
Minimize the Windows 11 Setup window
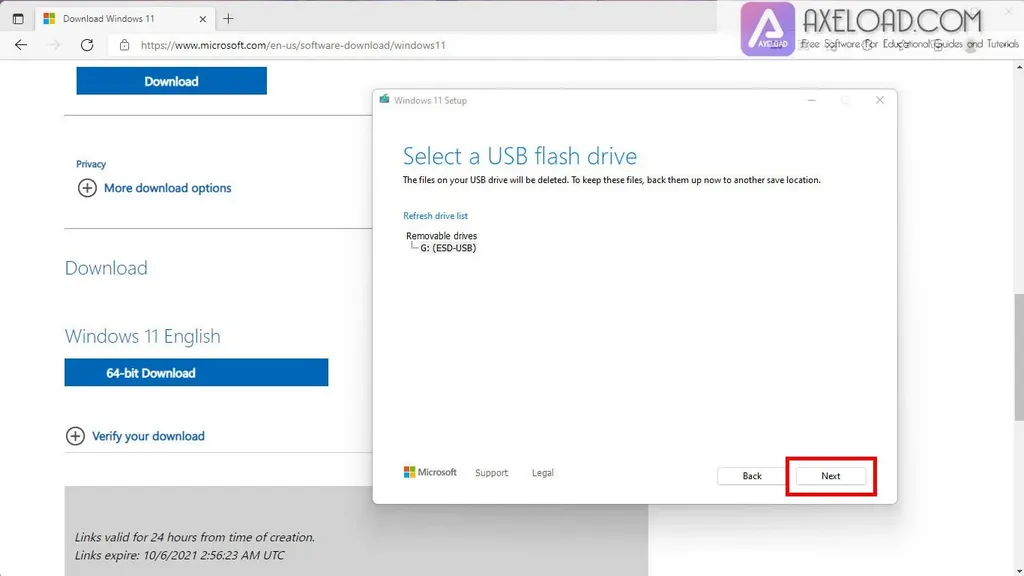811,101
